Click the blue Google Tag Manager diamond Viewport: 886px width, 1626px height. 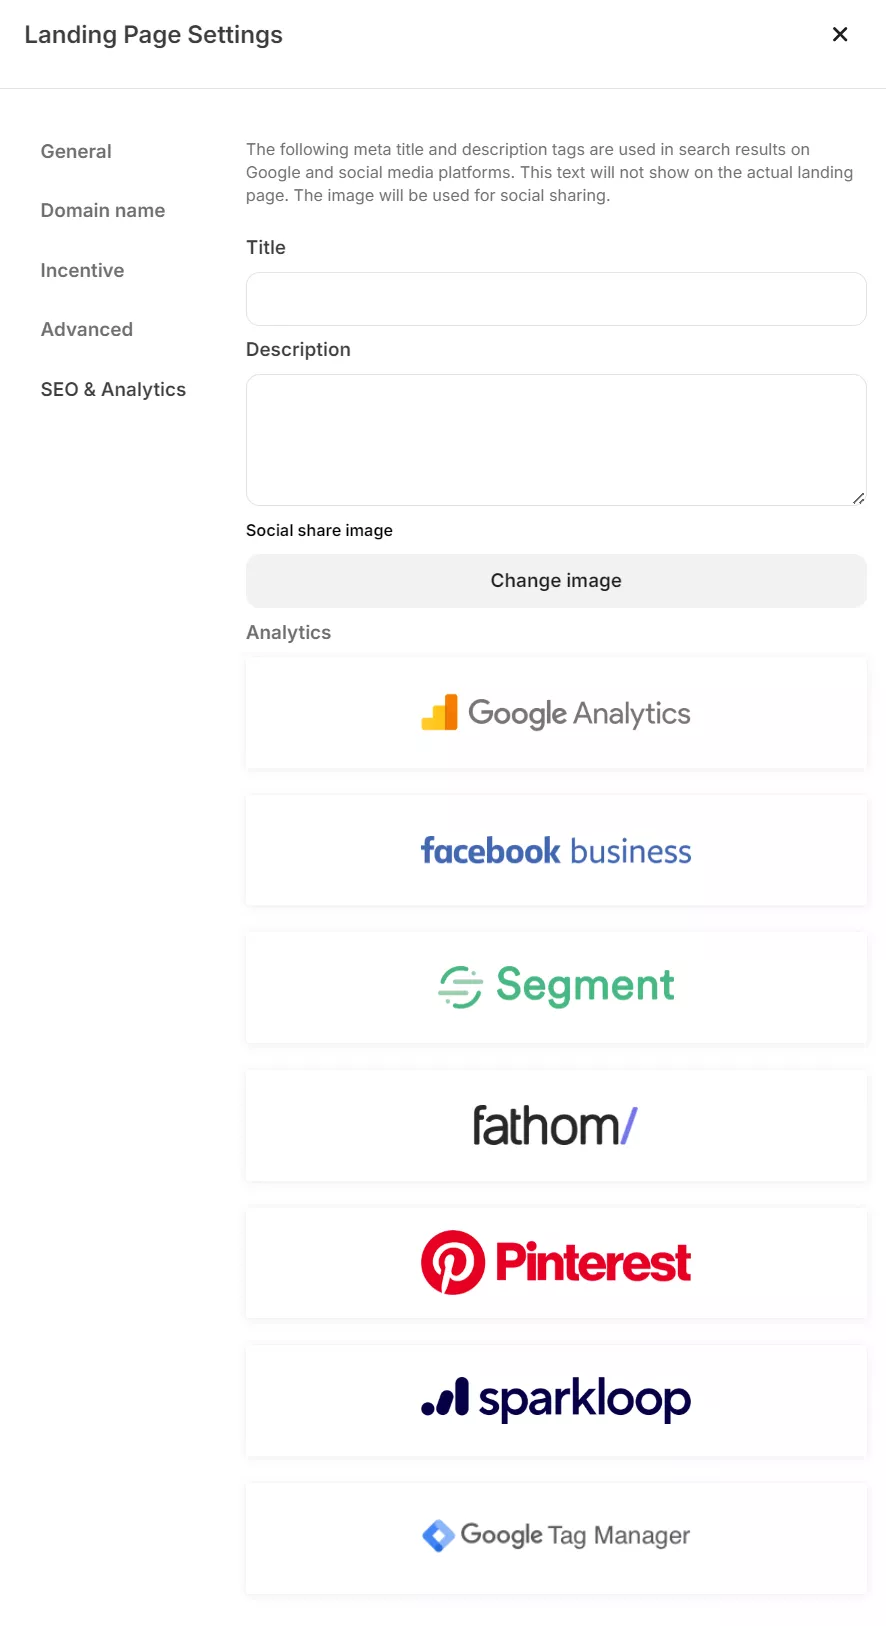438,1535
